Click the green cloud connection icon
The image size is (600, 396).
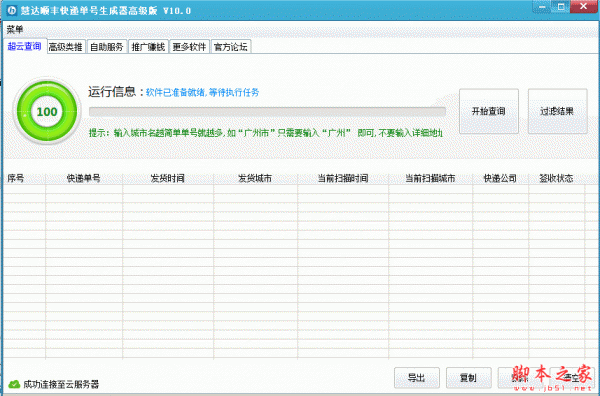pyautogui.click(x=14, y=384)
